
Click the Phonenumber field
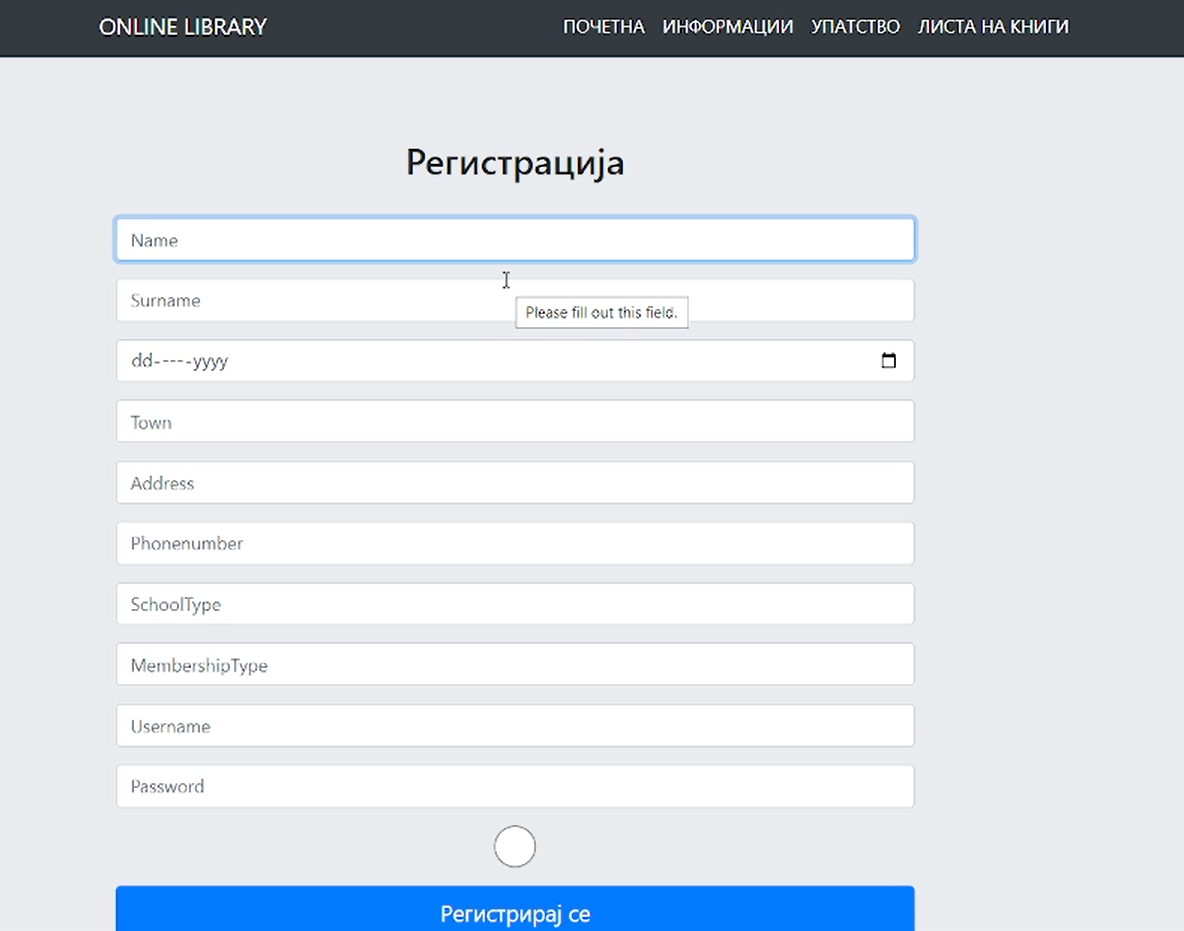(x=514, y=544)
